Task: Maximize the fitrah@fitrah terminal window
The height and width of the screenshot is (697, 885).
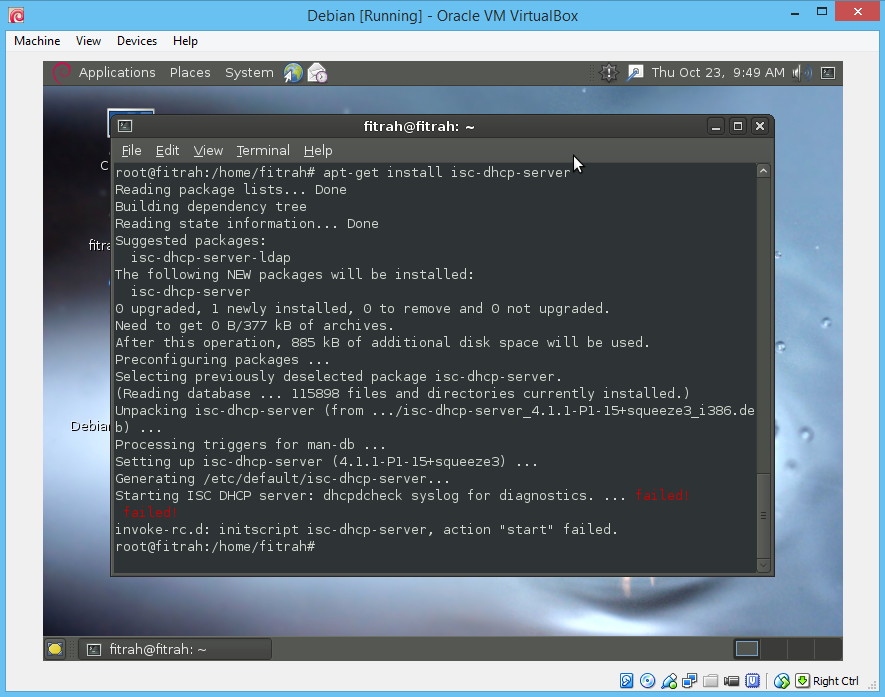Action: click(x=738, y=126)
